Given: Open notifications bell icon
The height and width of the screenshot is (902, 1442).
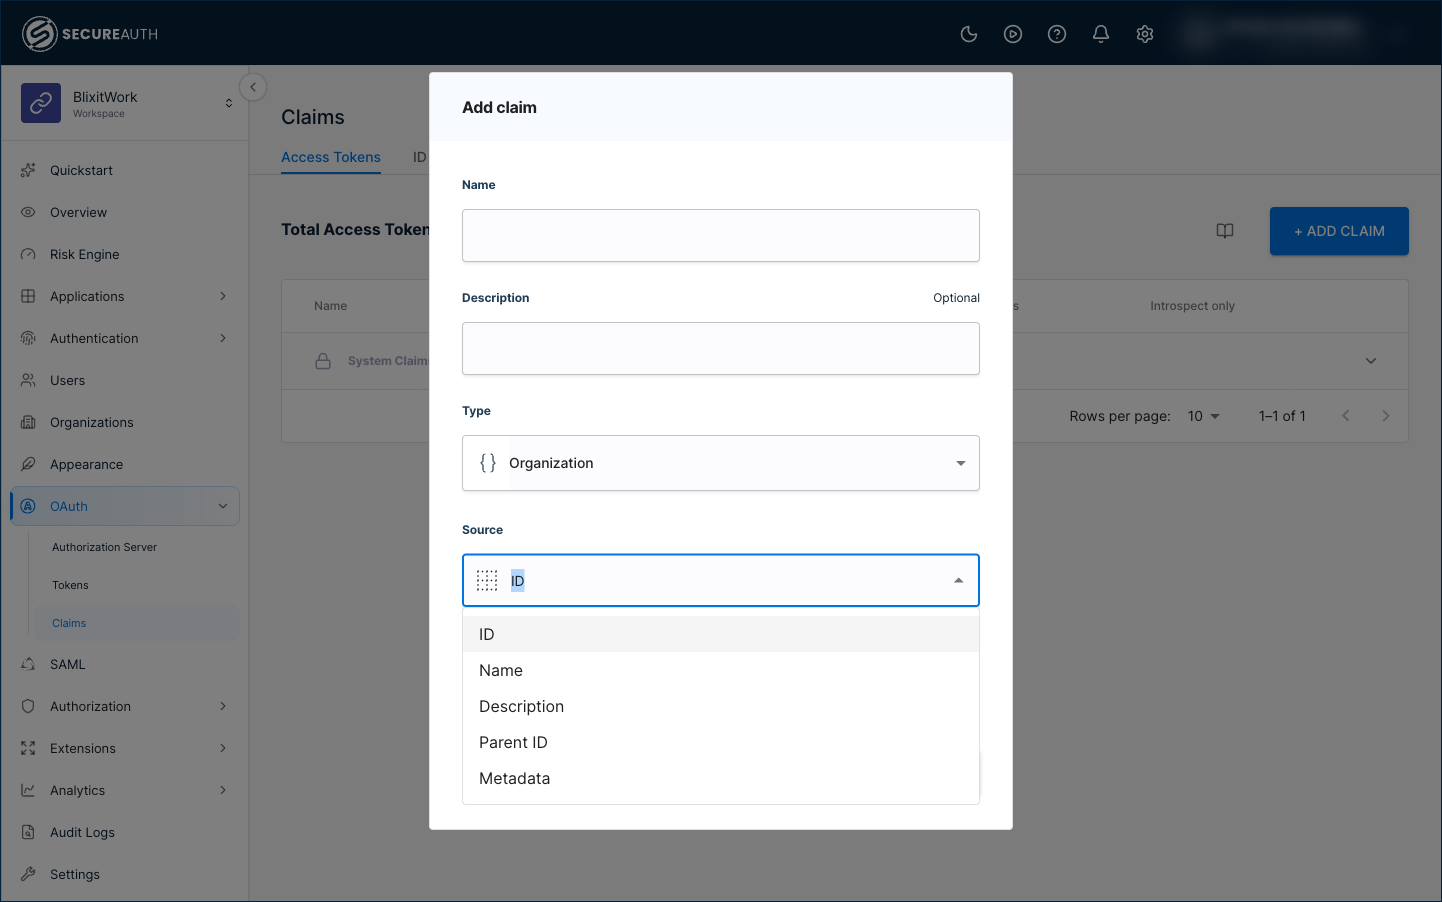Looking at the screenshot, I should pos(1101,34).
